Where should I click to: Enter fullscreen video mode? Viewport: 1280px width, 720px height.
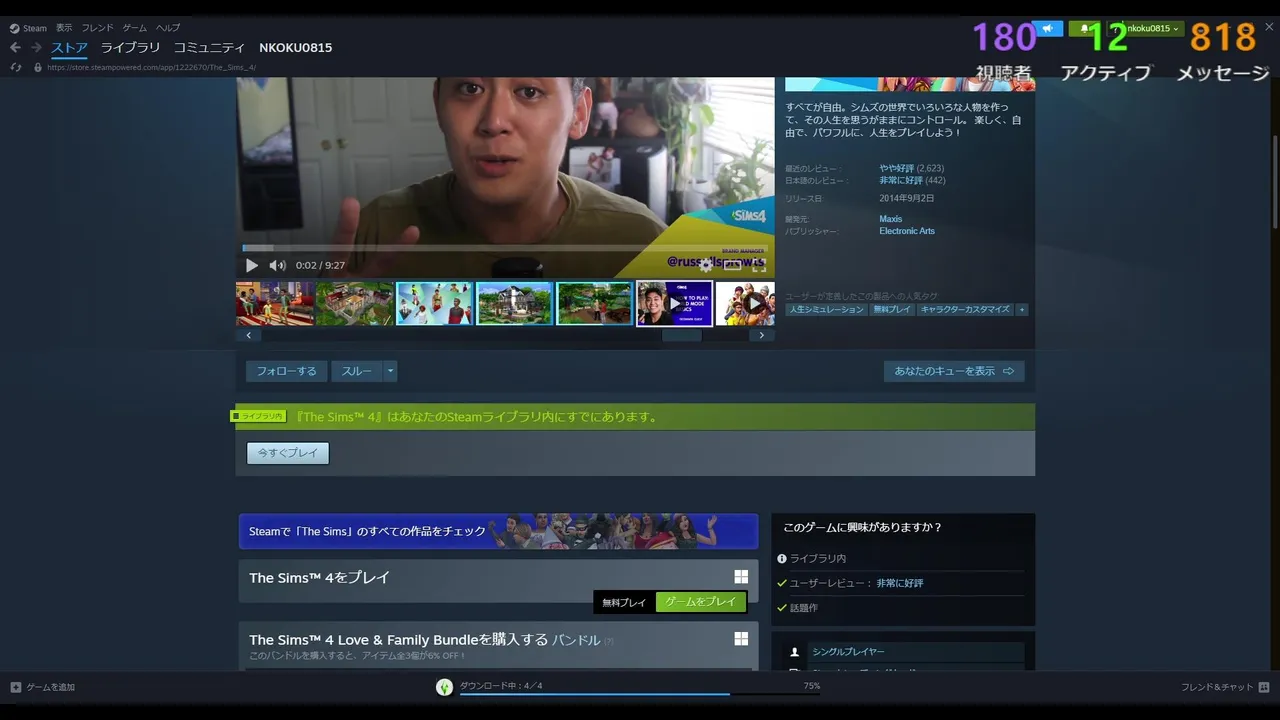tap(759, 265)
